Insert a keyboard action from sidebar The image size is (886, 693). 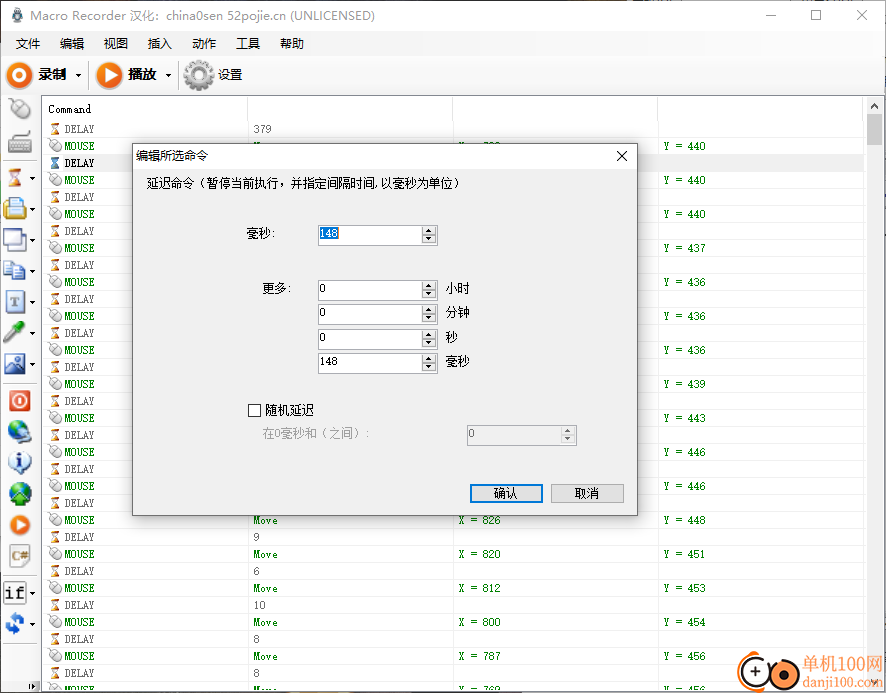coord(20,142)
